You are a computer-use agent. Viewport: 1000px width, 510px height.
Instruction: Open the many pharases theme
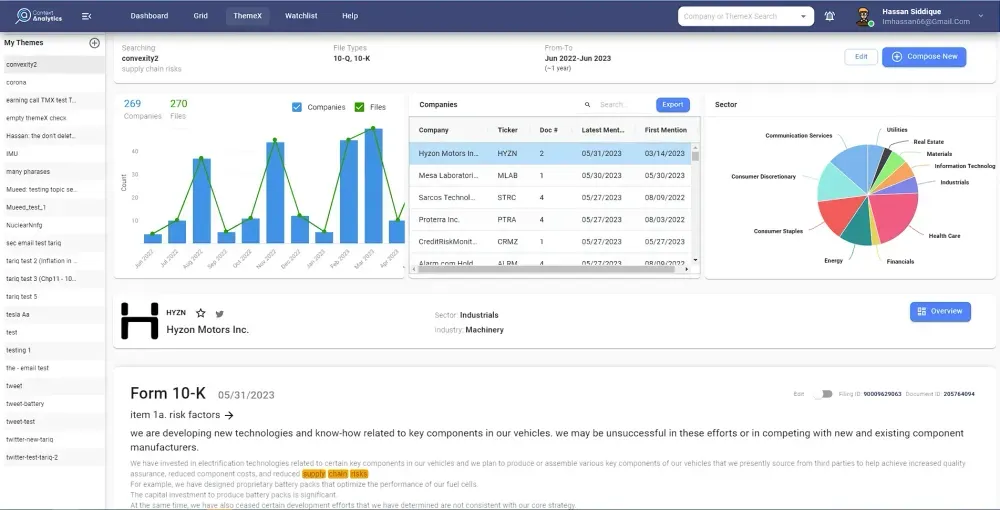click(x=54, y=171)
